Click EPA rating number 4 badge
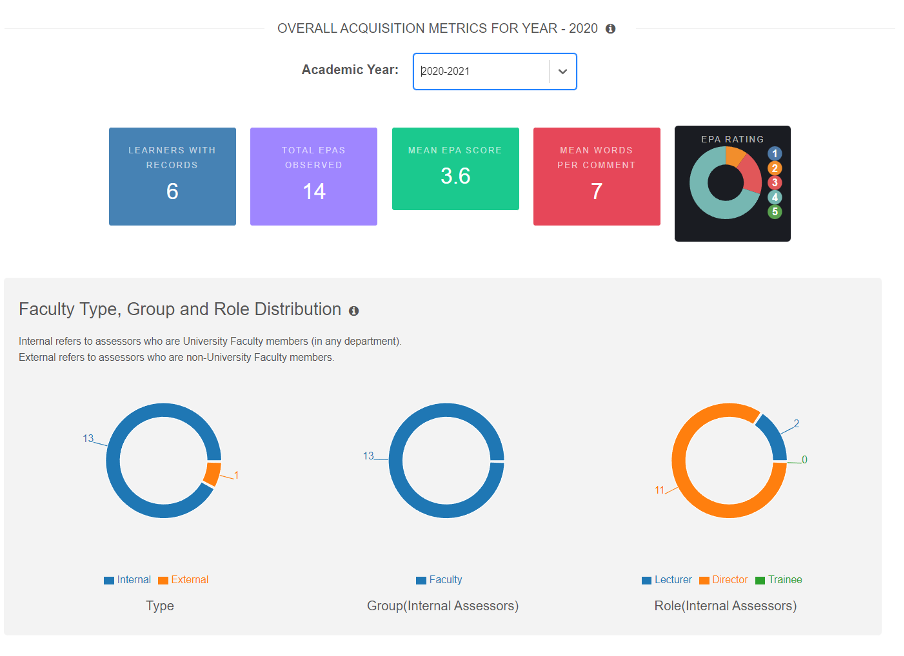The height and width of the screenshot is (656, 904). pyautogui.click(x=774, y=197)
